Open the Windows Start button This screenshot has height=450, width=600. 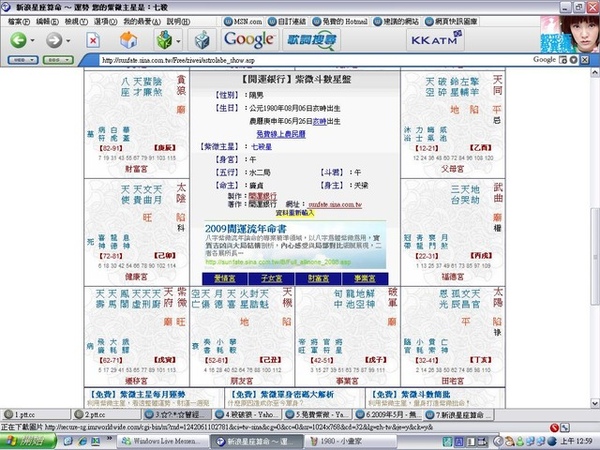(28, 441)
